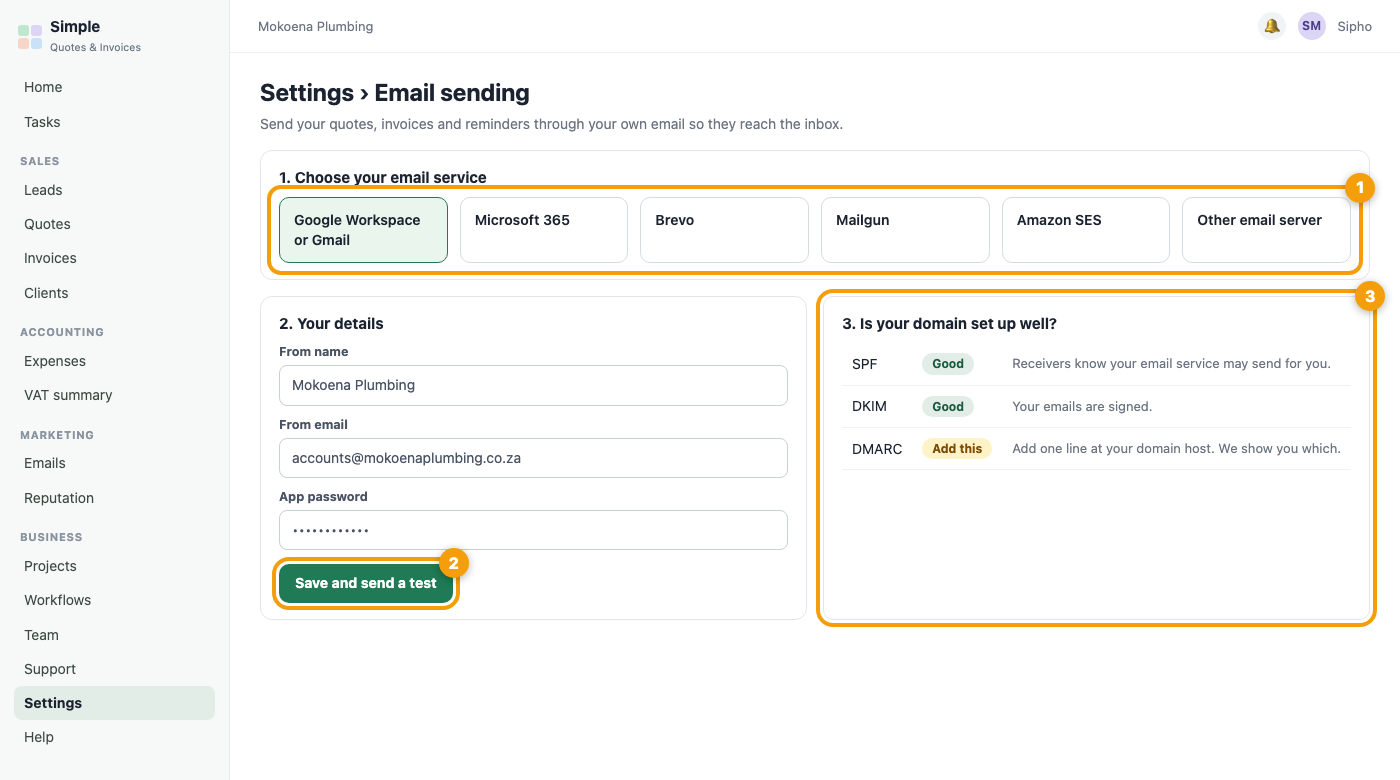Click the 'Settings › Email sending' heading

coord(395,93)
